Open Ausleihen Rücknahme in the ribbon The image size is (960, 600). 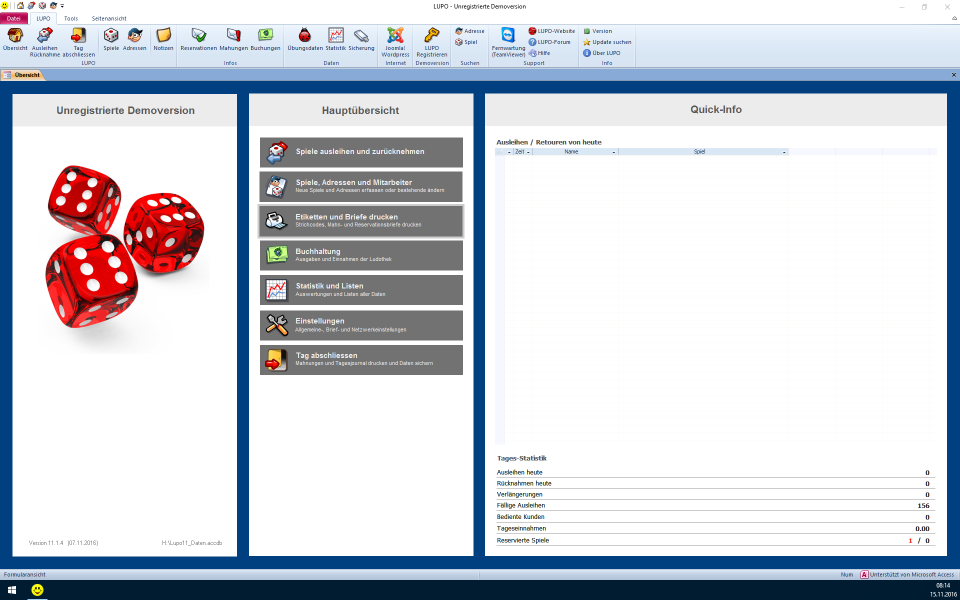45,42
